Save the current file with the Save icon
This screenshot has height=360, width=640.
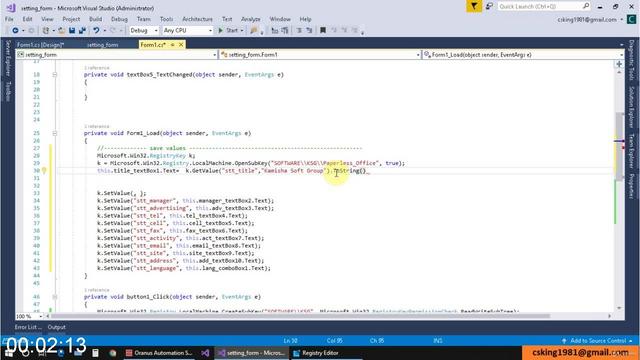[72, 31]
